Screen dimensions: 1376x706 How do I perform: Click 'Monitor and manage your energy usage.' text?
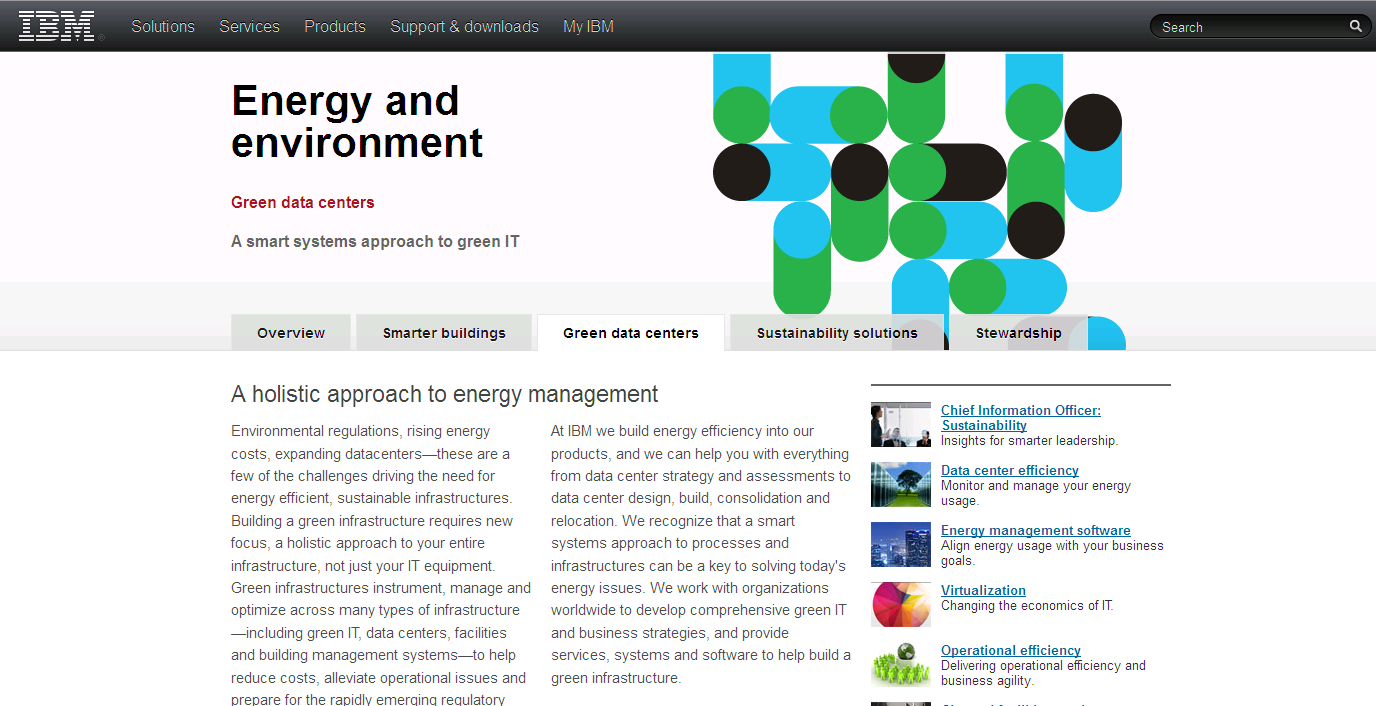[x=1036, y=493]
